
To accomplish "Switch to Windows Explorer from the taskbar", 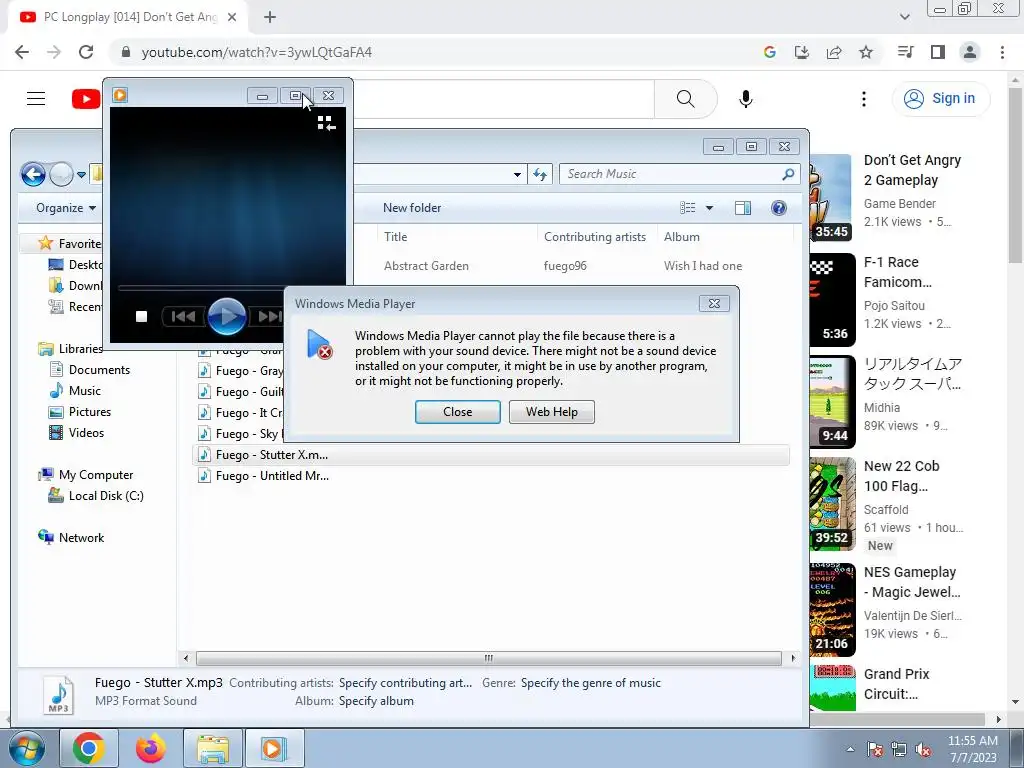I will click(x=213, y=748).
